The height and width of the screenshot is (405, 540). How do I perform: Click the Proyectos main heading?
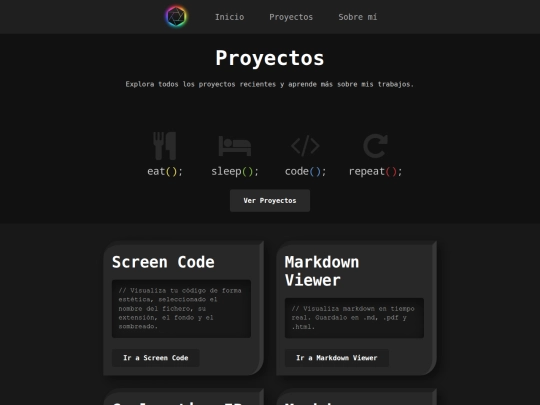point(270,58)
